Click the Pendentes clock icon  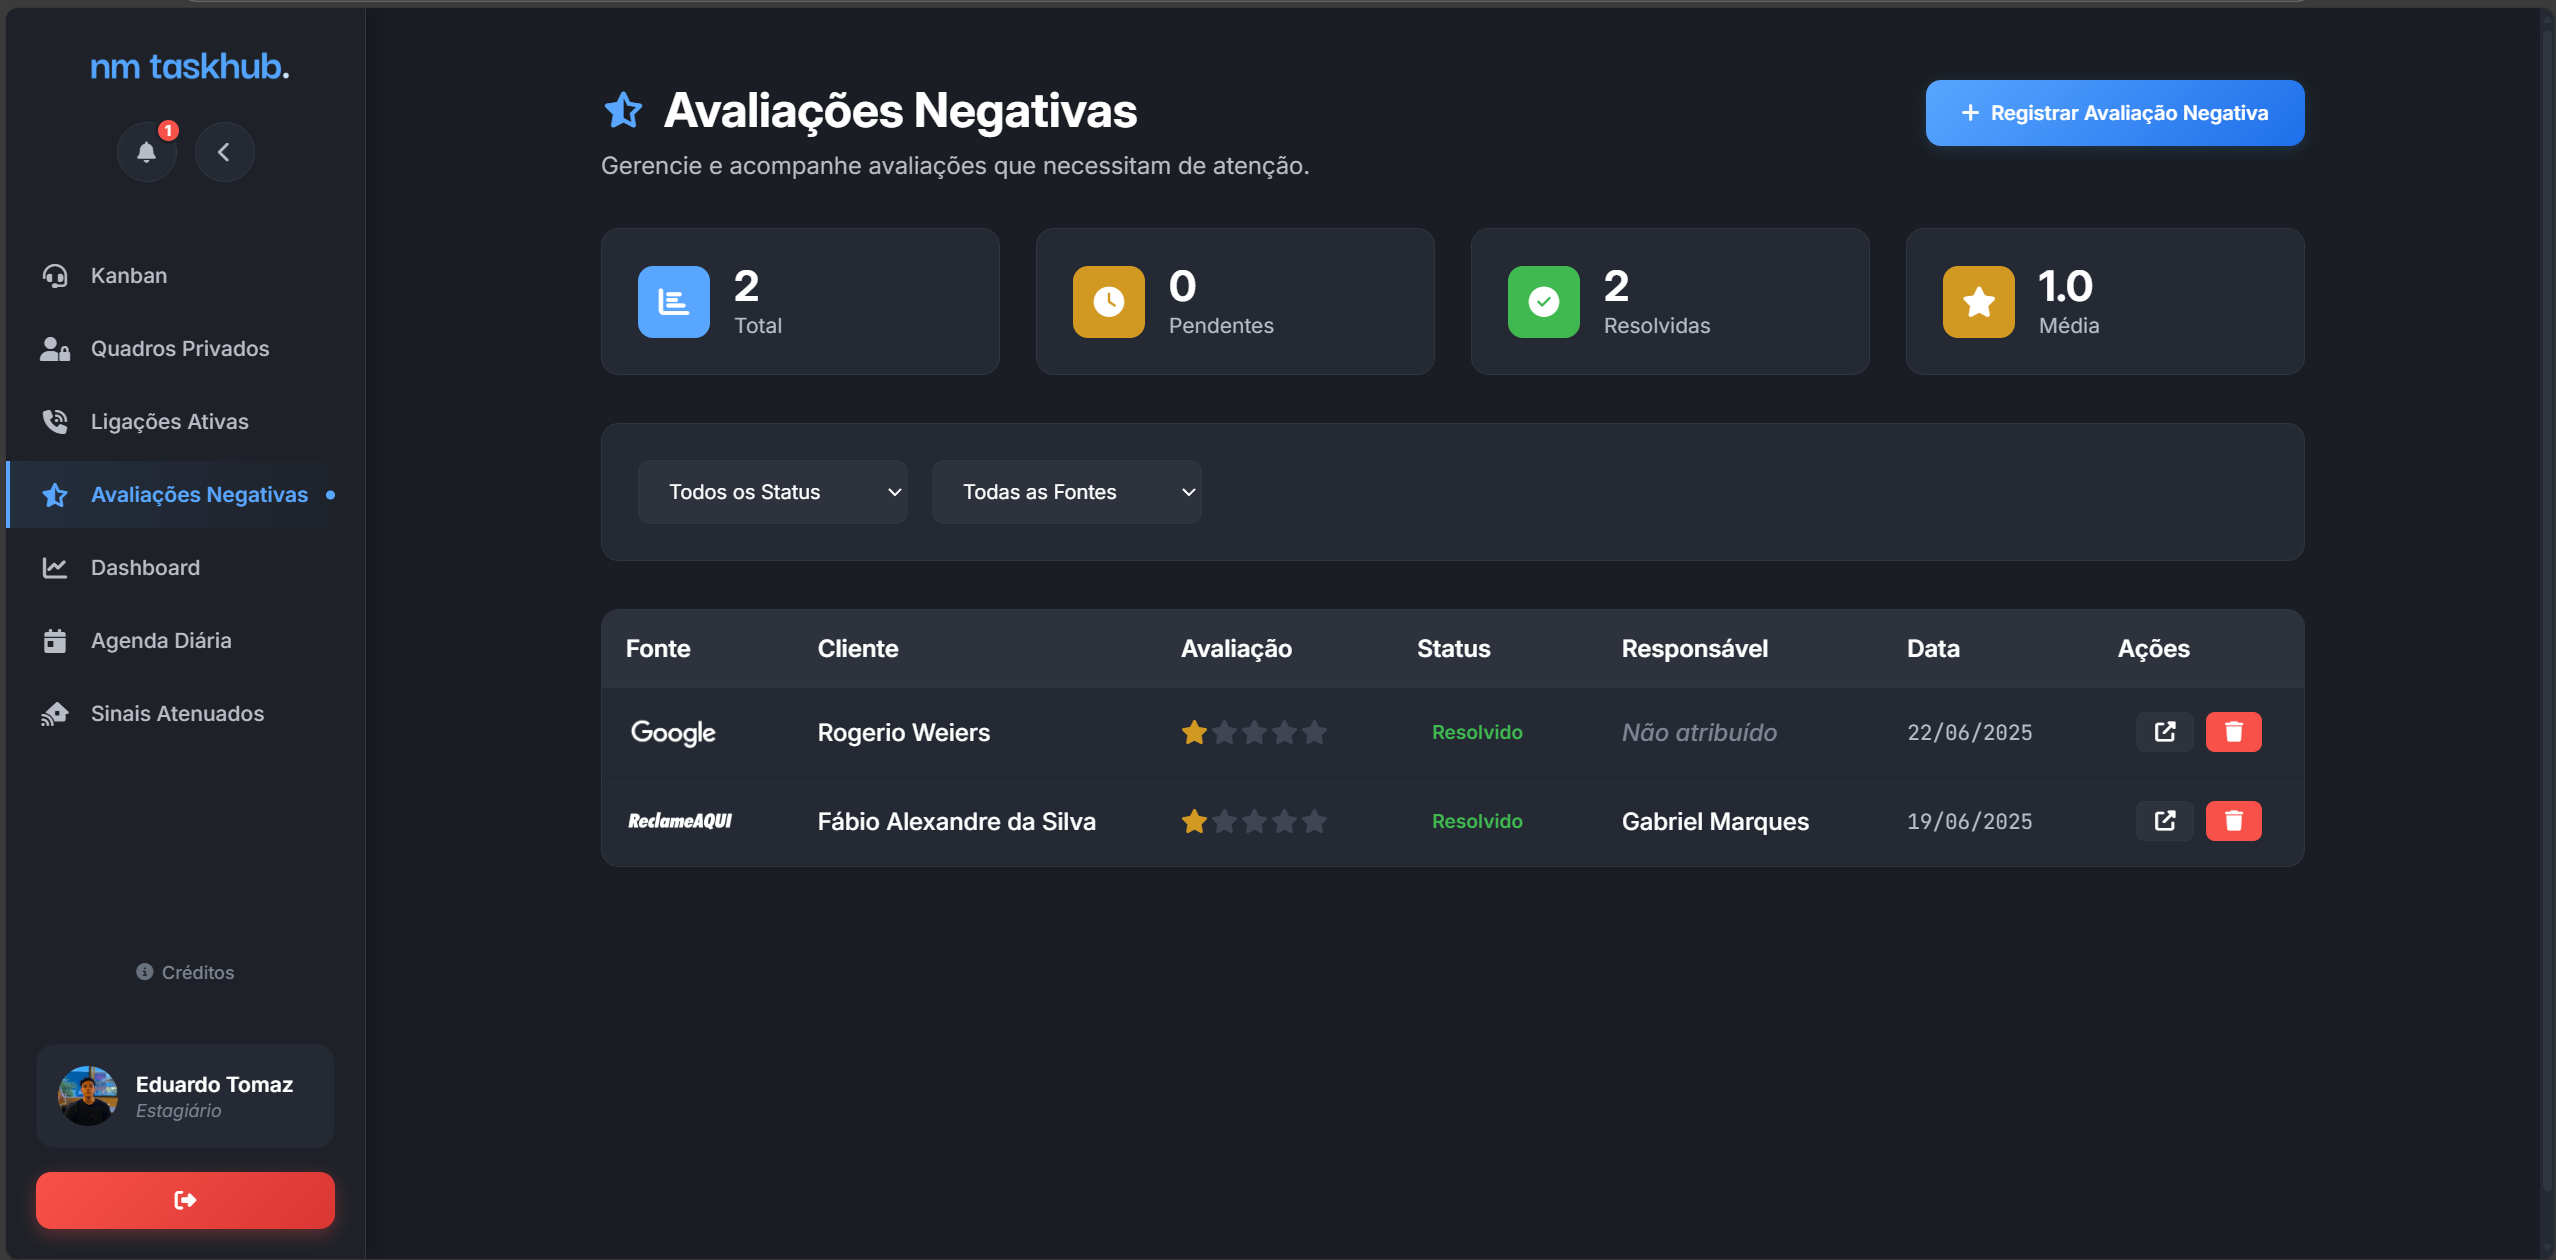(x=1108, y=302)
